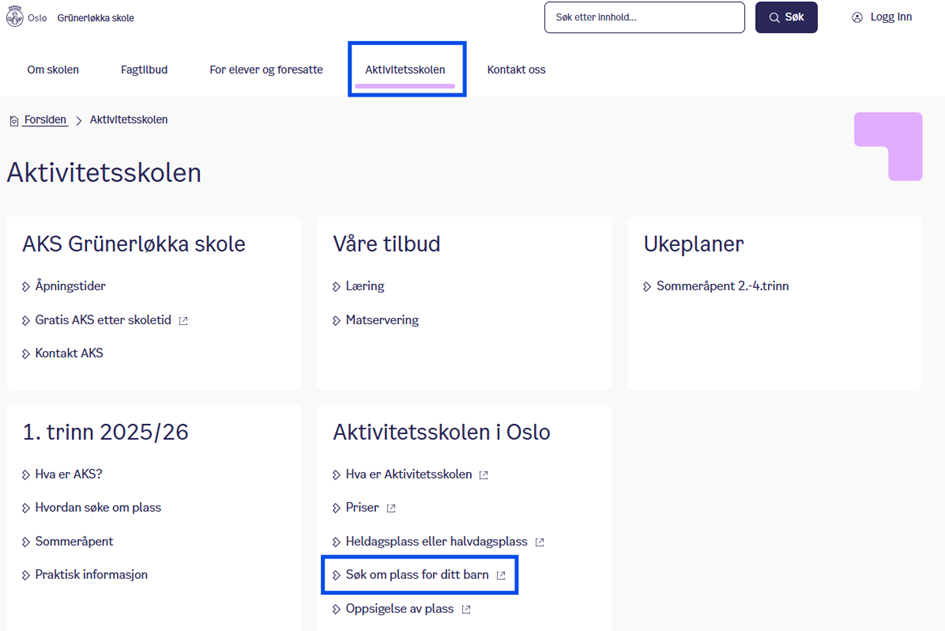This screenshot has height=631, width=945.
Task: Click the Søk etter innhold search field
Action: (644, 18)
